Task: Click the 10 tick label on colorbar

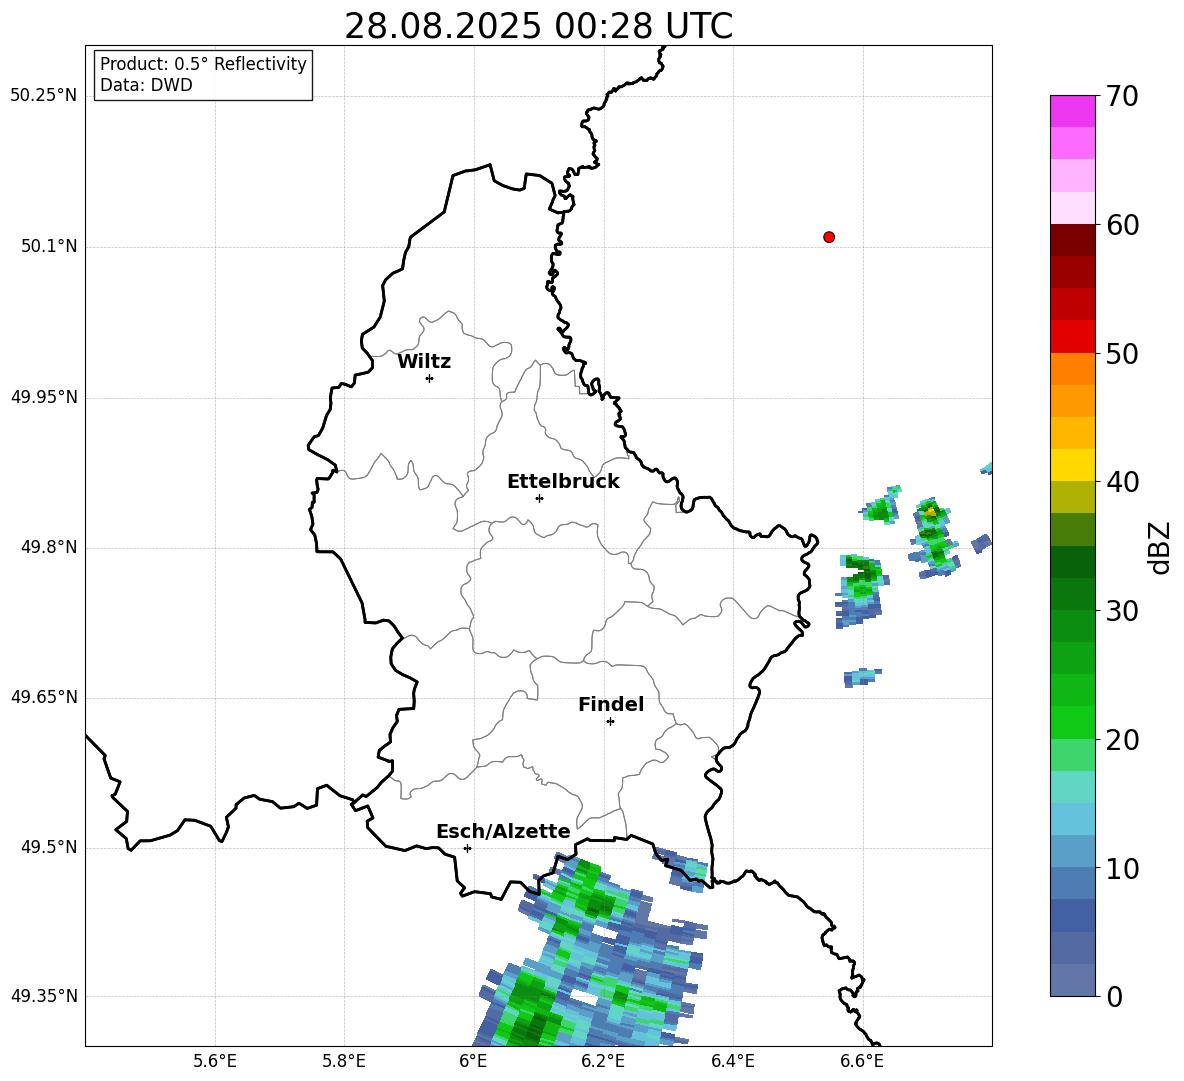Action: pos(1122,869)
